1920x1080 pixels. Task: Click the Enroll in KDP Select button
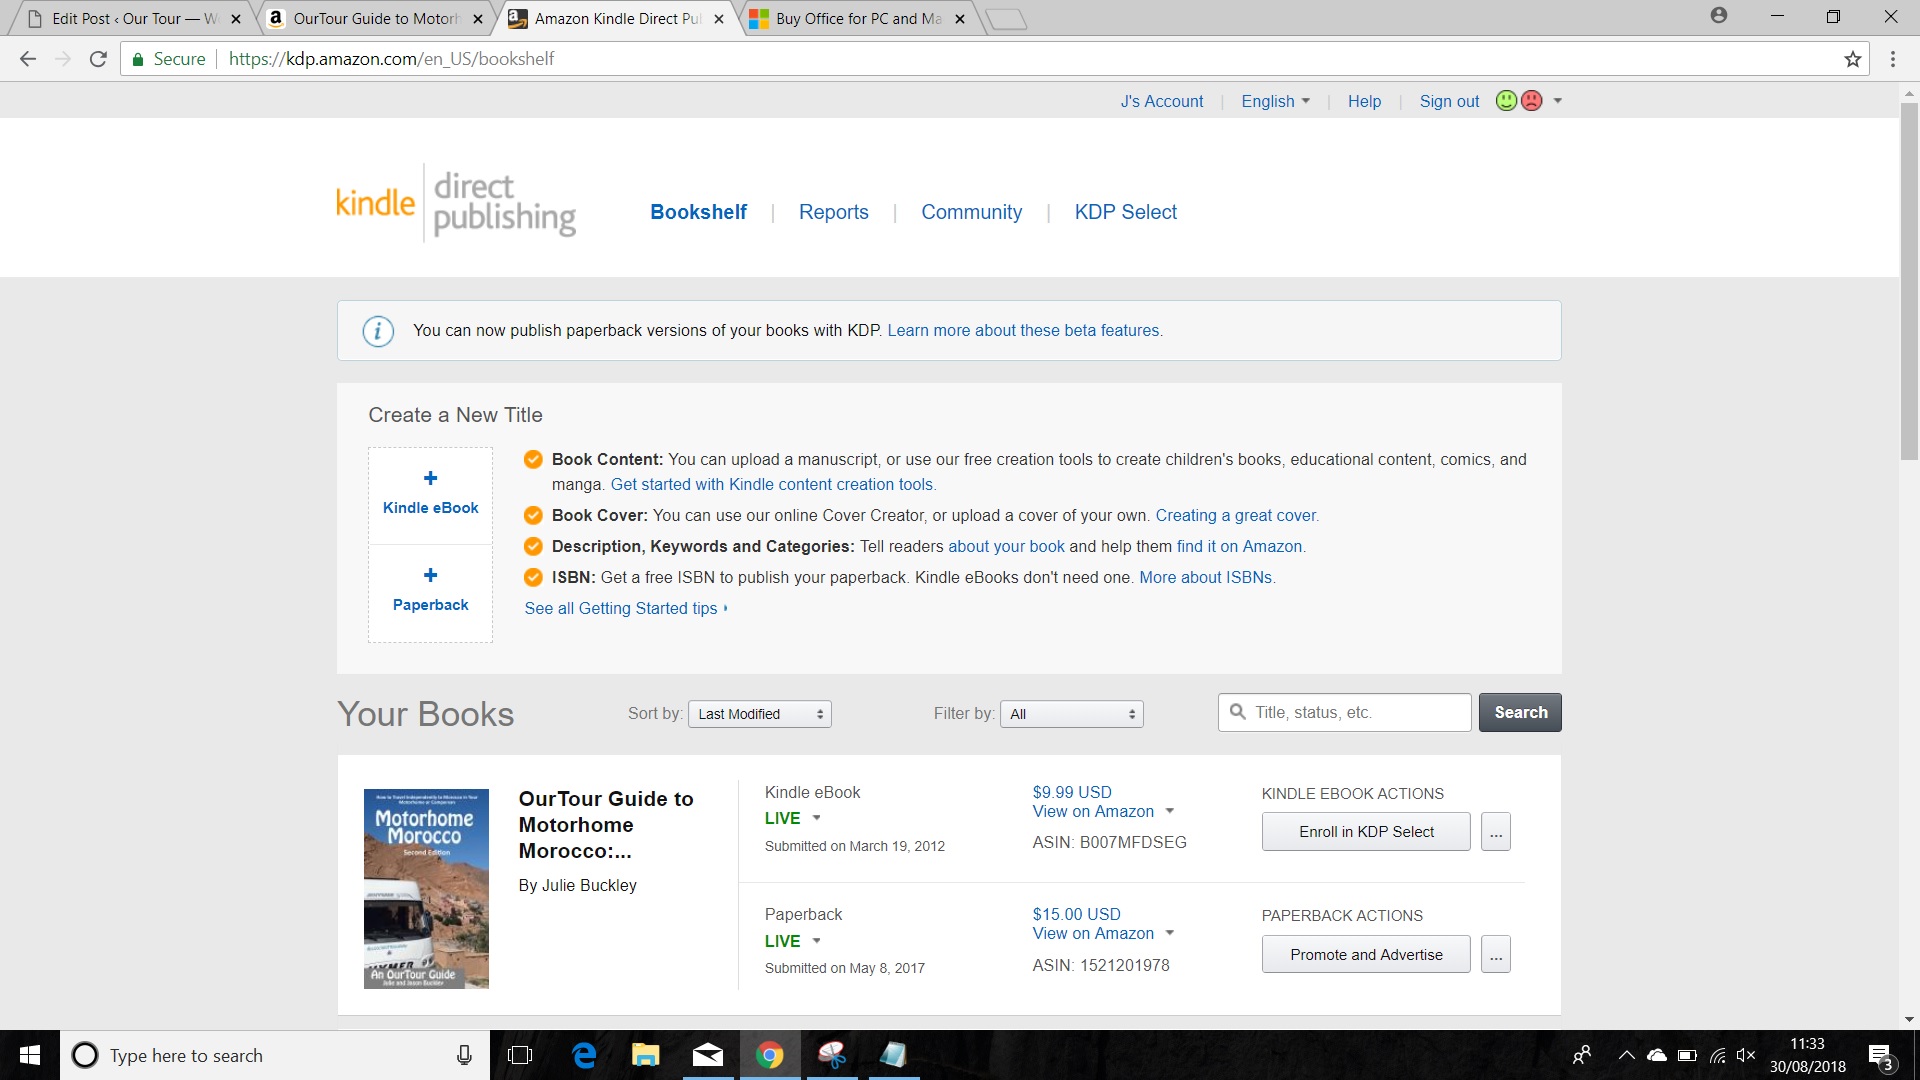[1366, 832]
